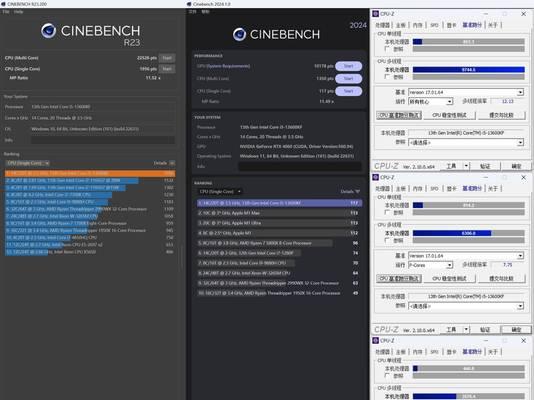This screenshot has height=400, width=534.
Task: Click the app icon of the cut-off CPU-Z window
Action: point(376,340)
